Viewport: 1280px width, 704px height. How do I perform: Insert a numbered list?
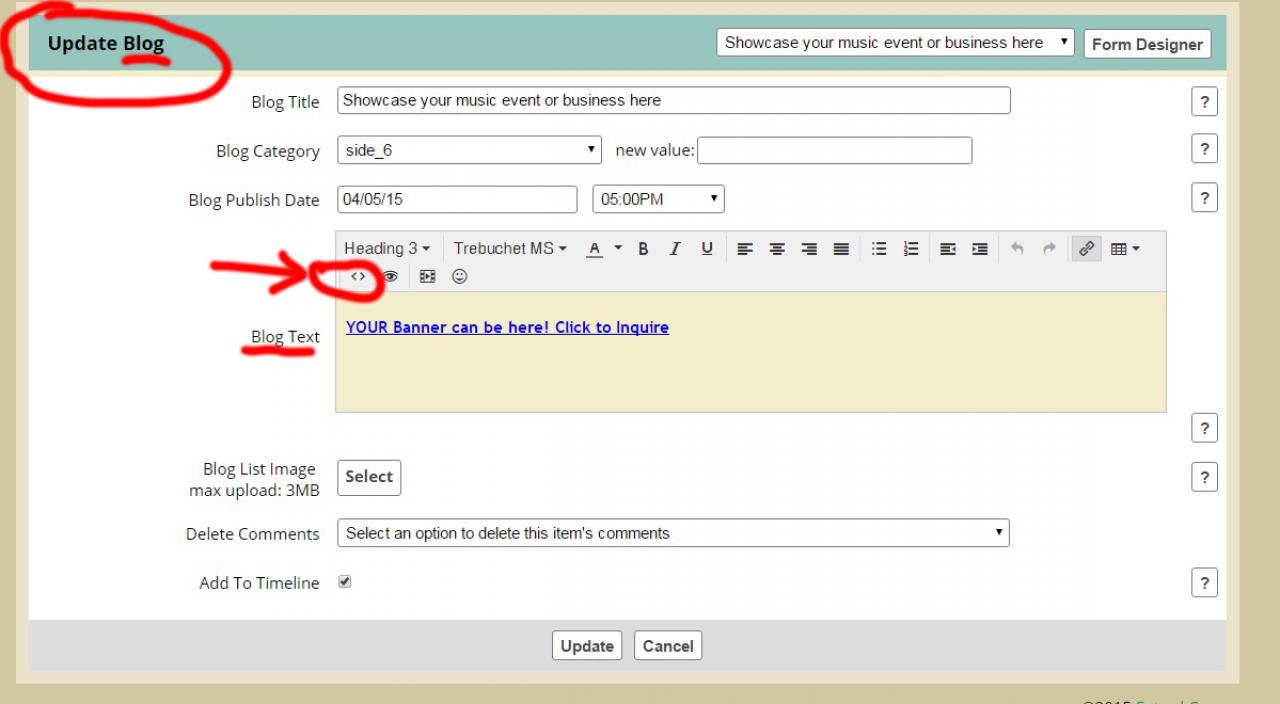(911, 249)
